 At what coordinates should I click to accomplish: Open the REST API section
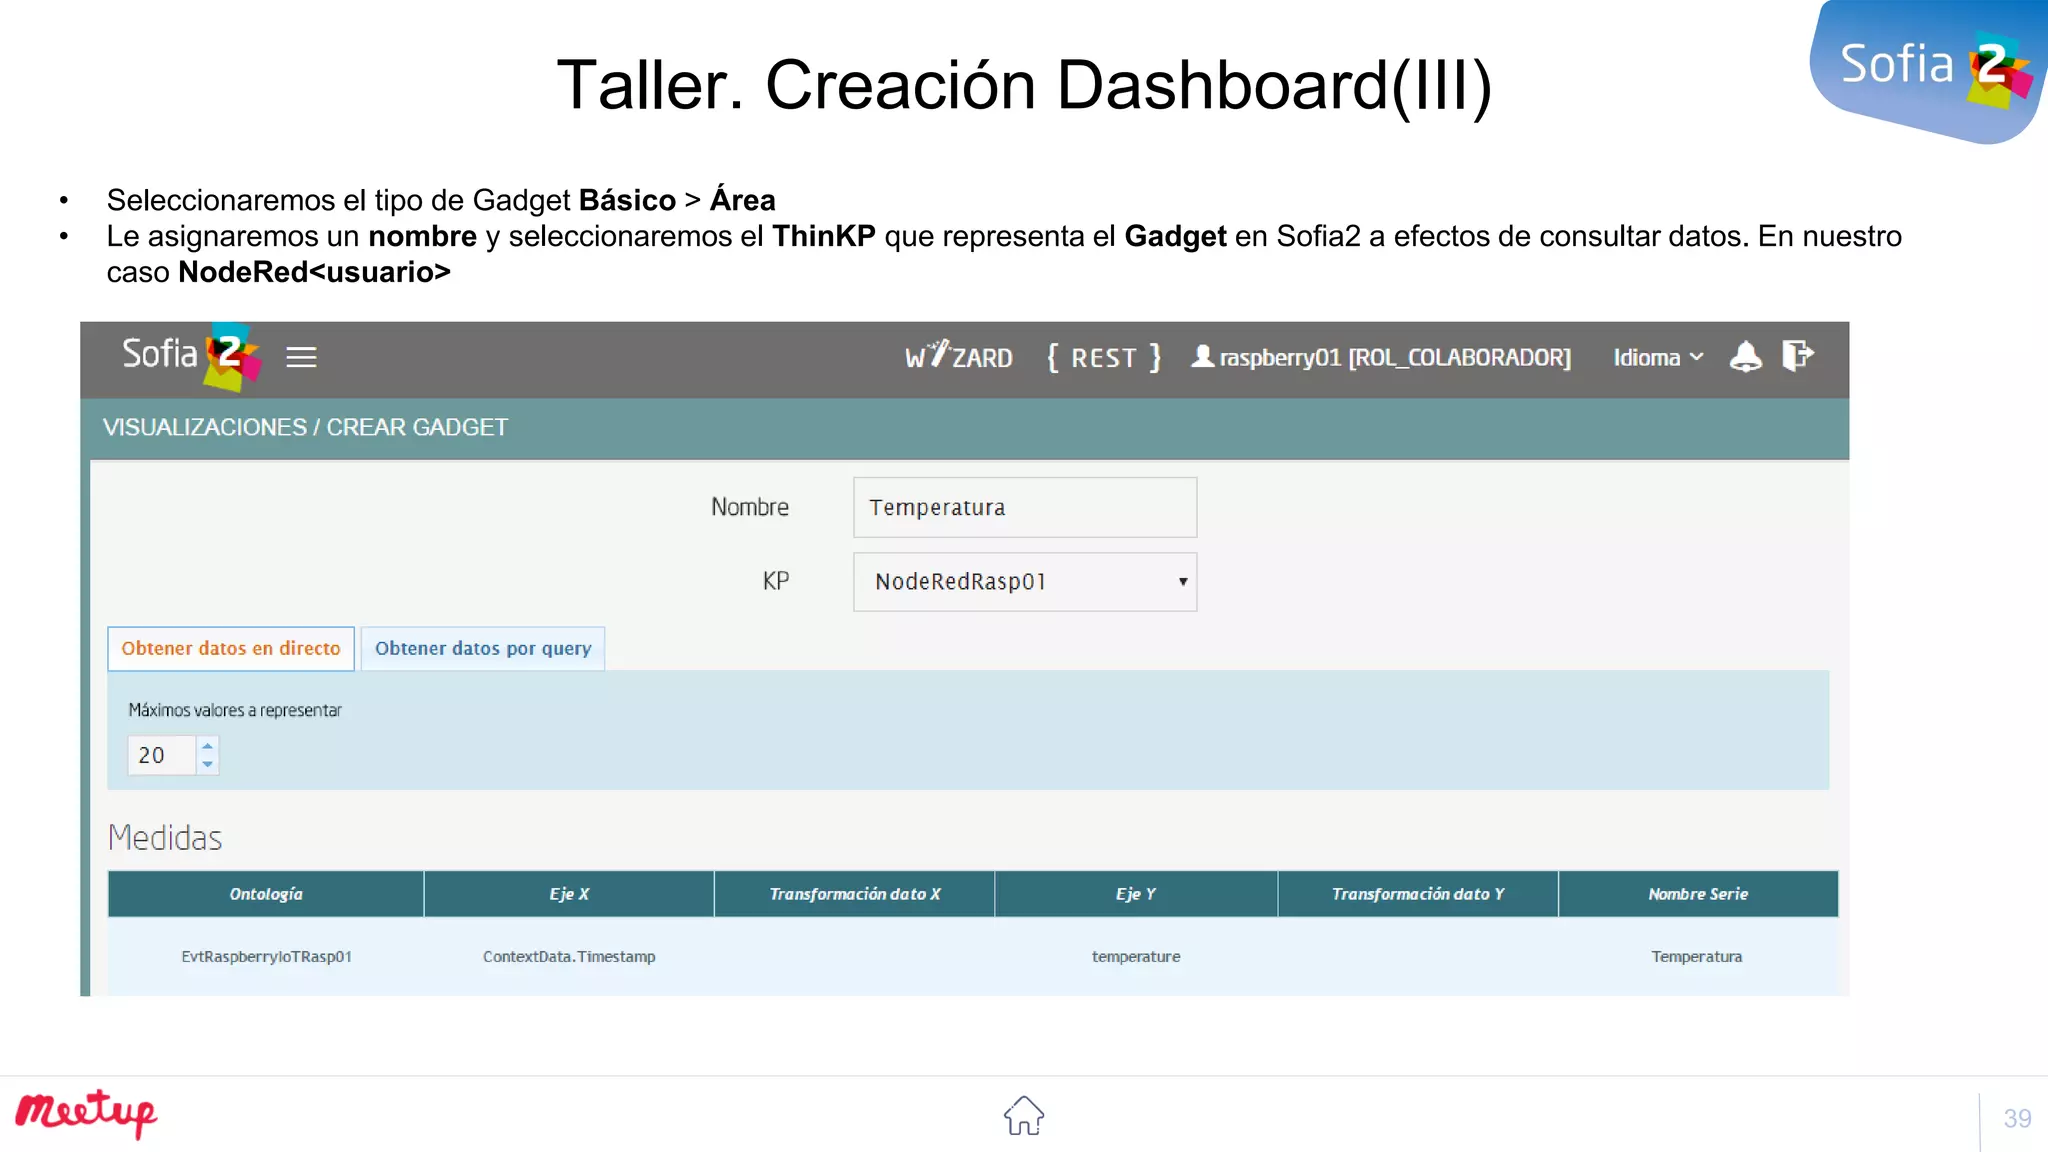click(1104, 357)
